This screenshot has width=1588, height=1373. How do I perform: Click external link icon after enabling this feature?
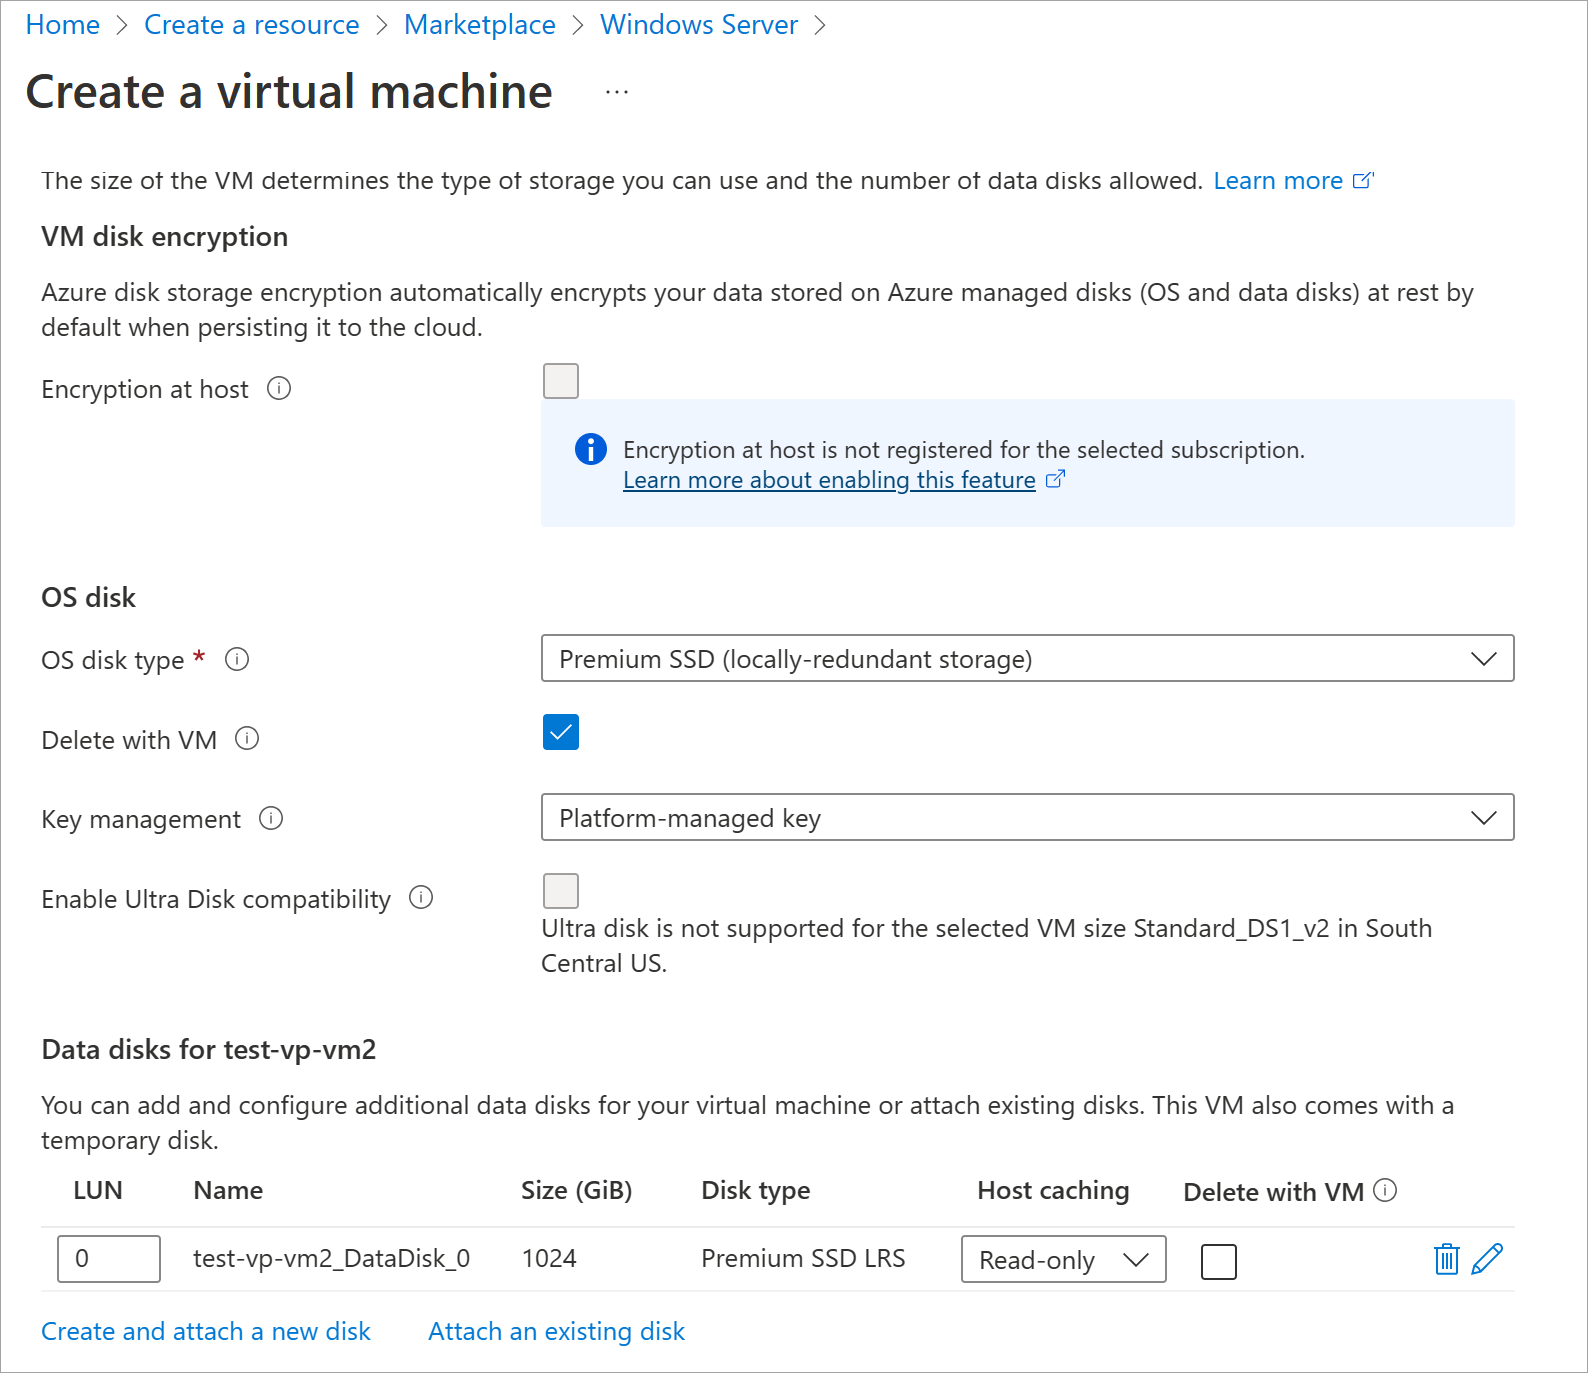pyautogui.click(x=1055, y=480)
